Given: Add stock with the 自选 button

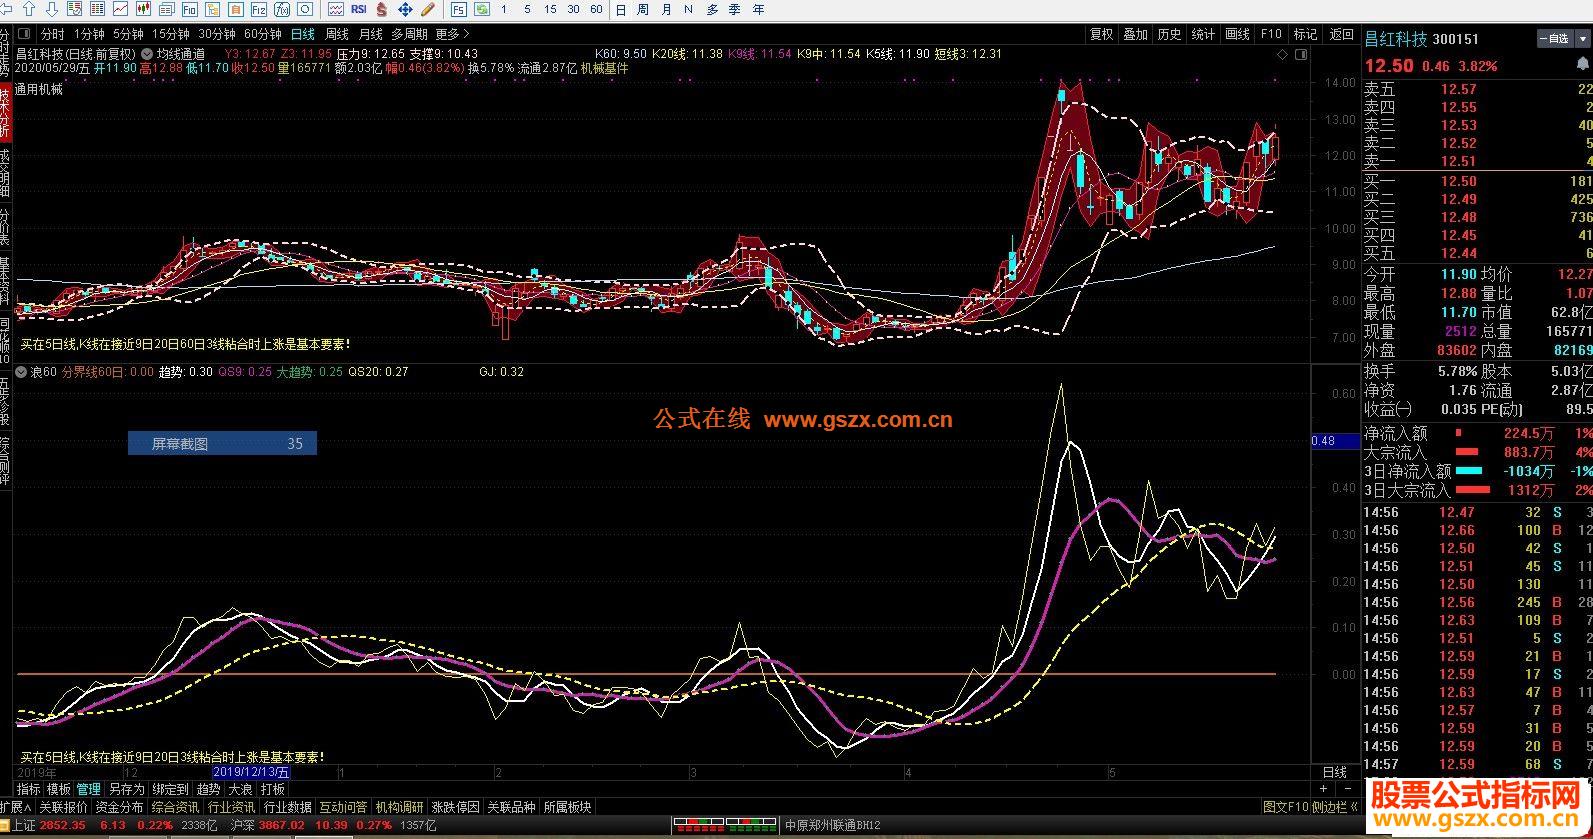Looking at the screenshot, I should [1557, 39].
